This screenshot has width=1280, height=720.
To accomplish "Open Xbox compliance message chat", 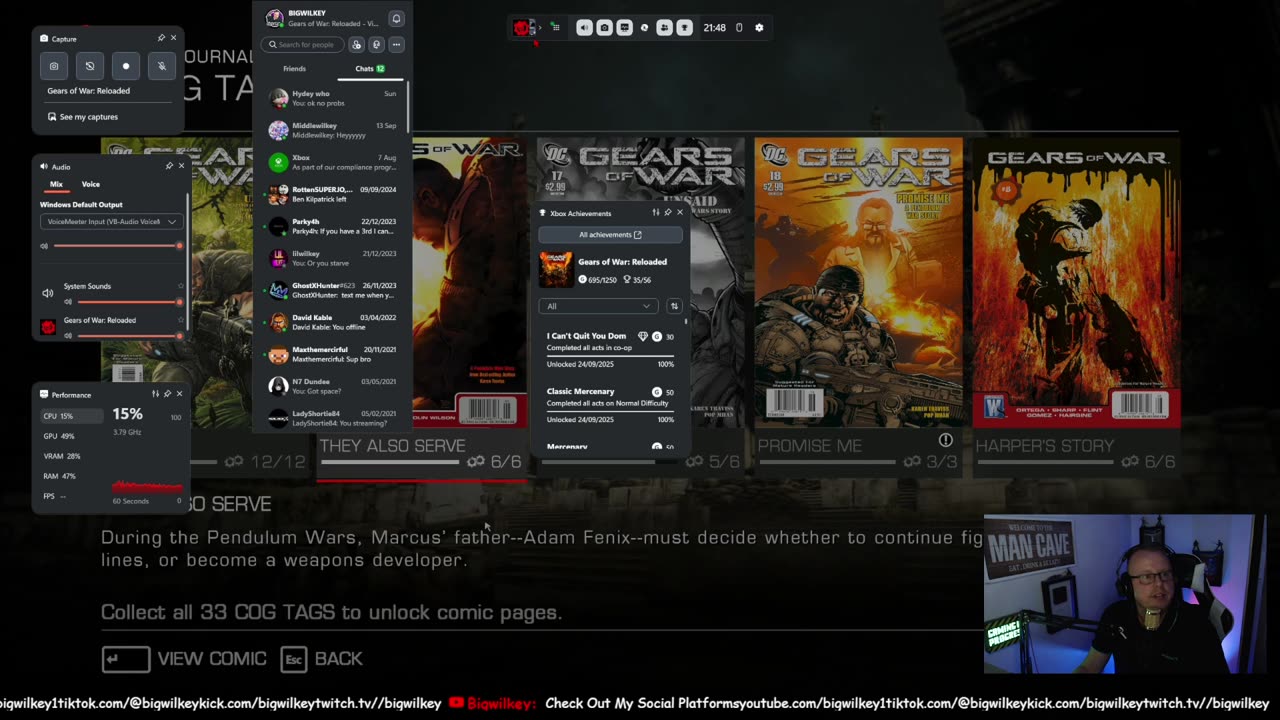I will [332, 162].
